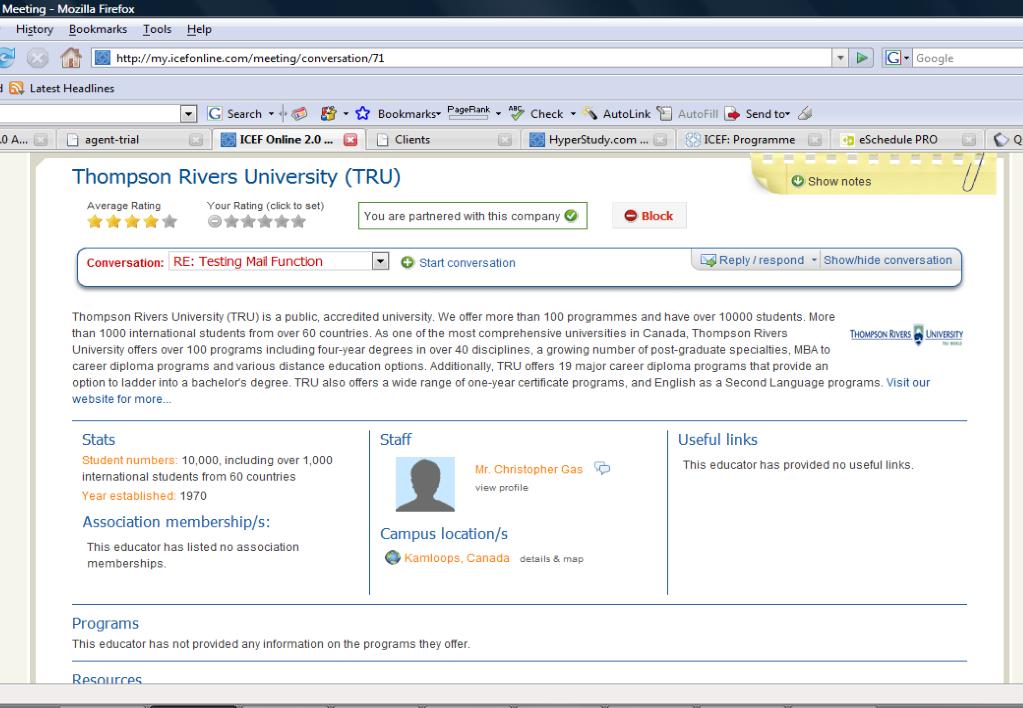Click the Google toolbar G Search button
The image size is (1023, 708).
click(x=235, y=114)
